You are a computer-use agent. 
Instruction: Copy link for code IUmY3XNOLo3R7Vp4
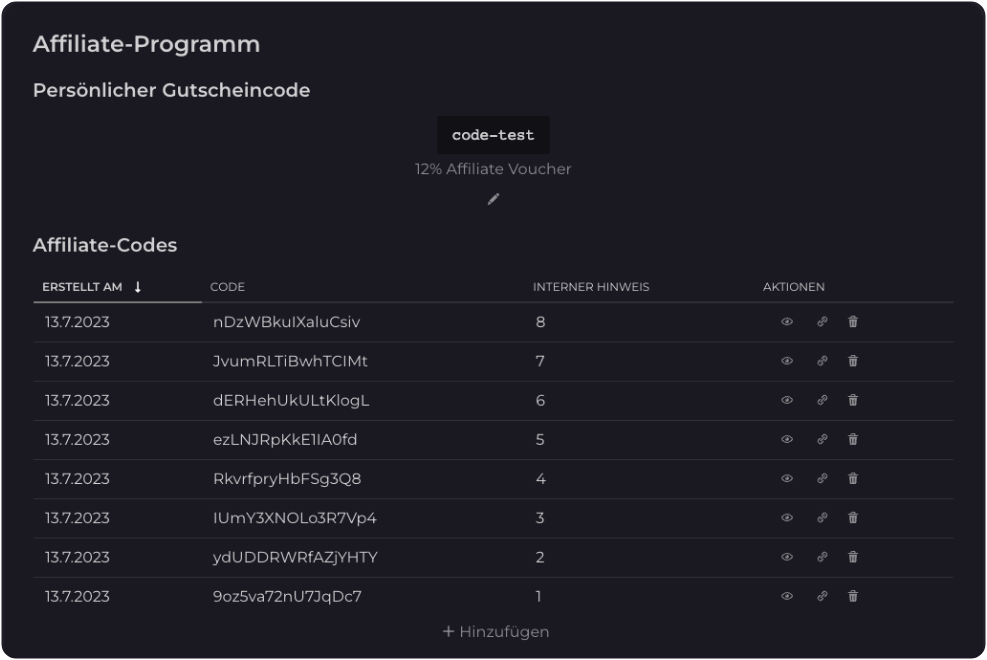[x=822, y=518]
